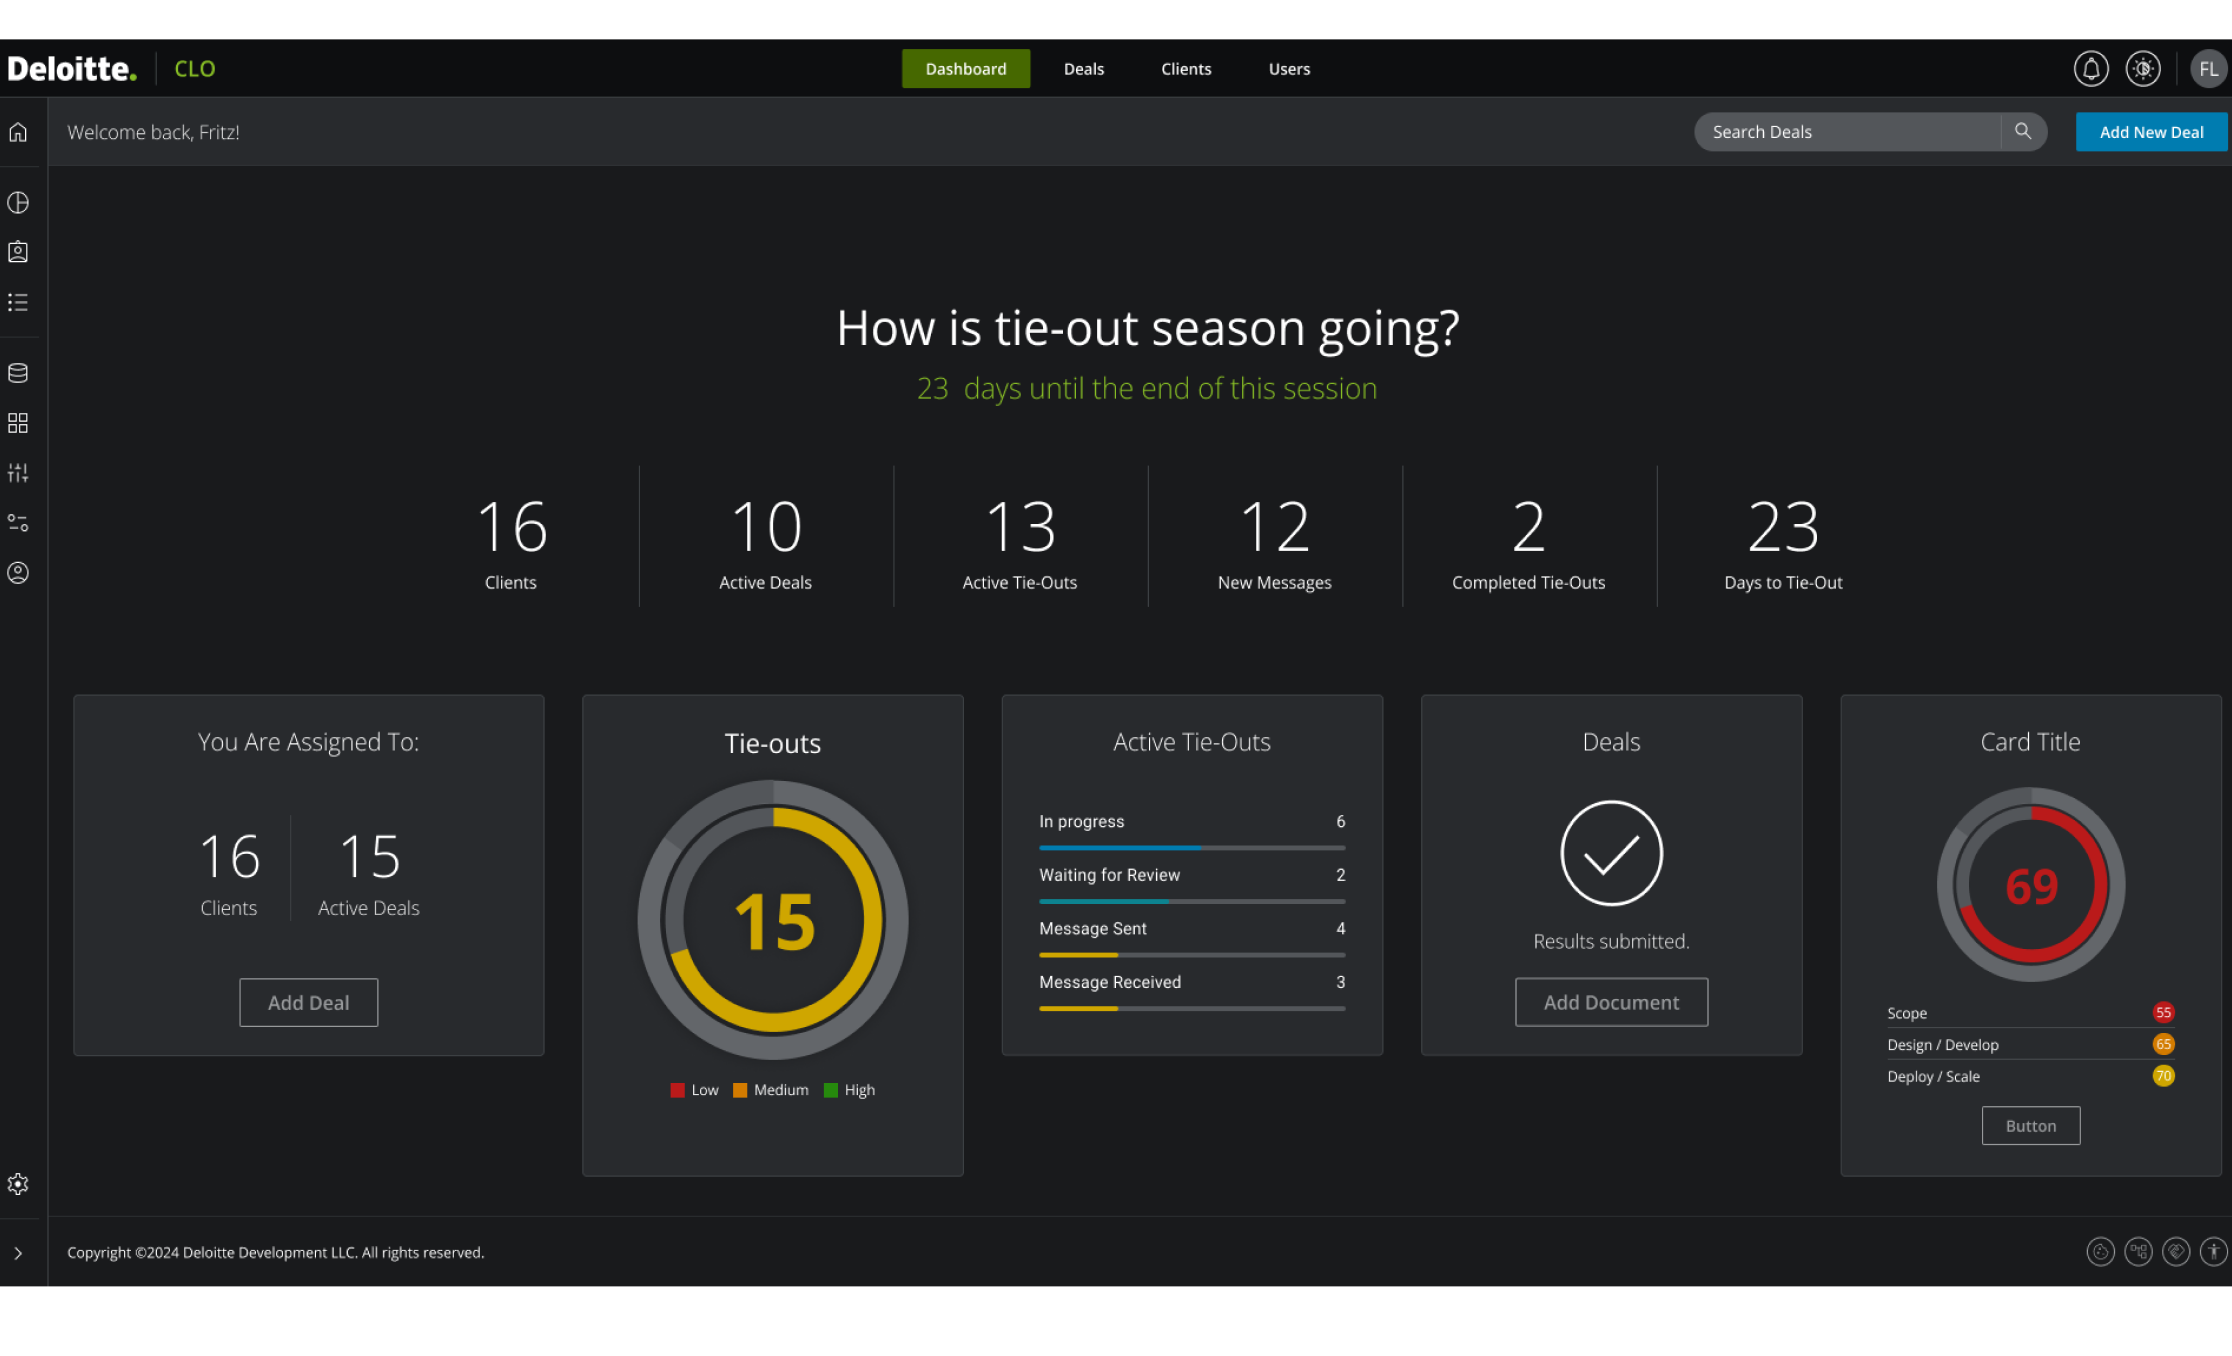Open the Home icon in sidebar
Viewport: 2232px width, 1356px height.
click(x=18, y=131)
